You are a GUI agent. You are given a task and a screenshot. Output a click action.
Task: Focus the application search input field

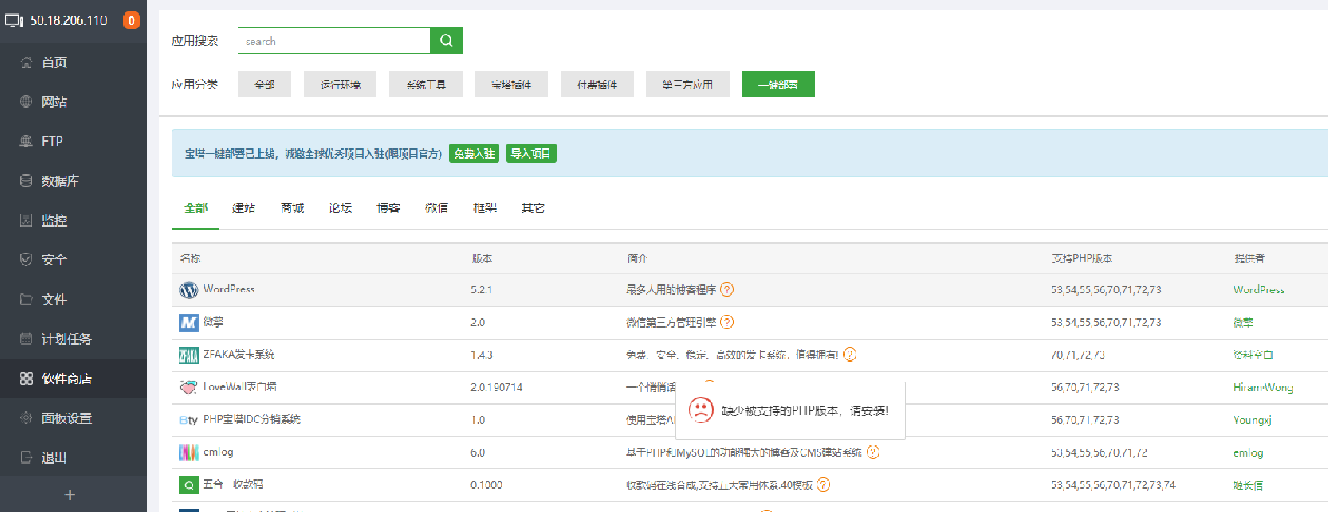(334, 41)
